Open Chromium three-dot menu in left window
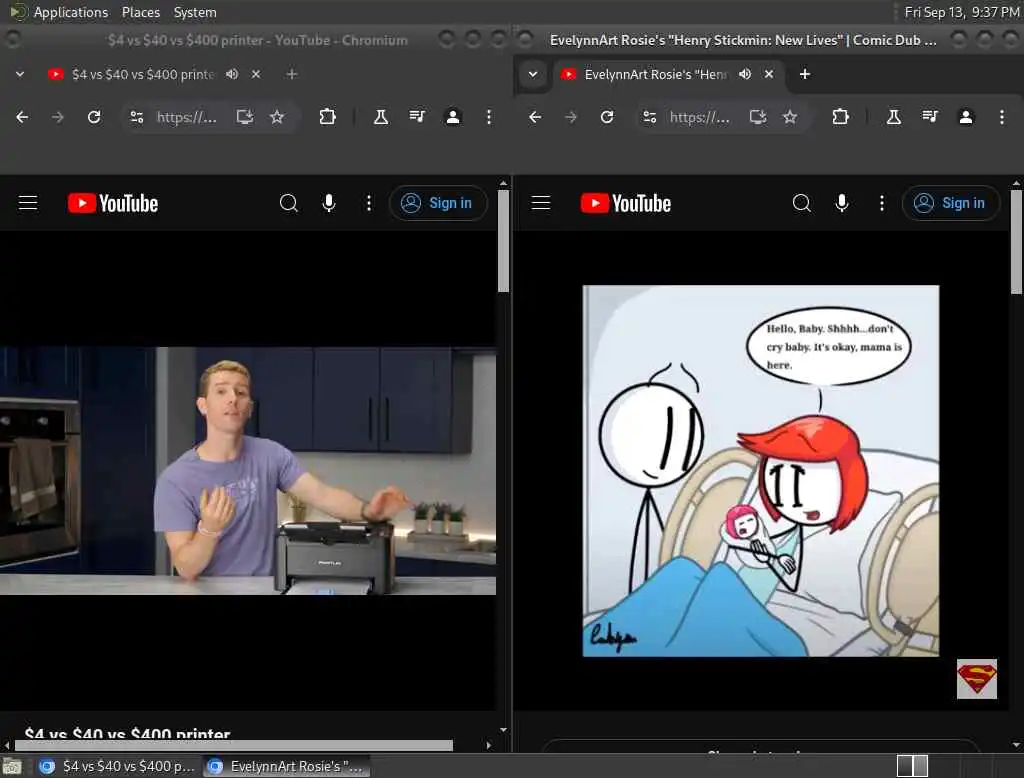This screenshot has width=1024, height=778. click(x=488, y=117)
